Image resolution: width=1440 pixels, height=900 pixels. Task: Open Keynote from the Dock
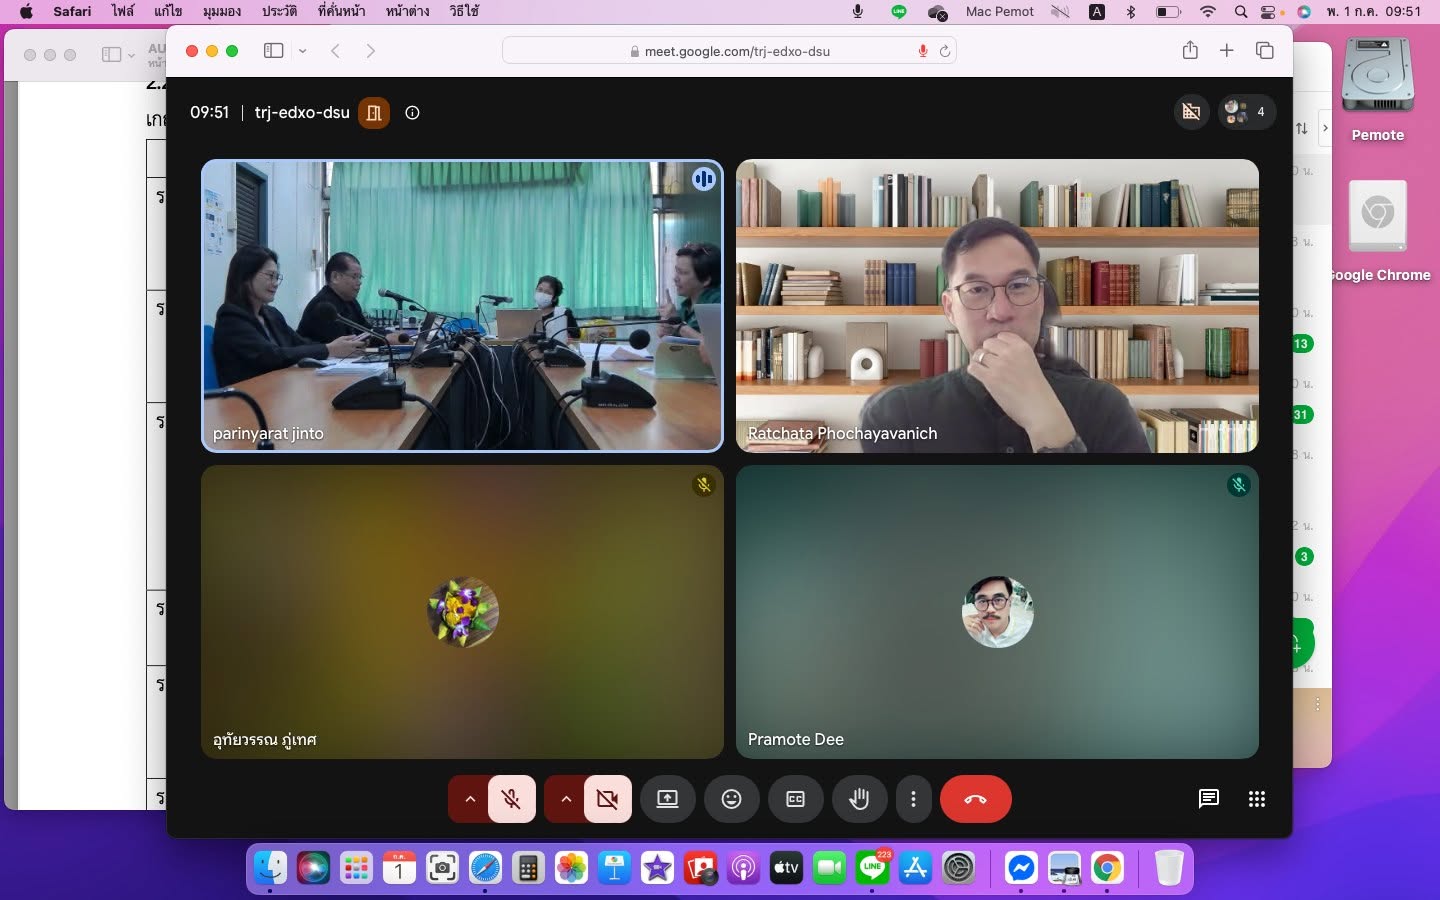tap(614, 867)
